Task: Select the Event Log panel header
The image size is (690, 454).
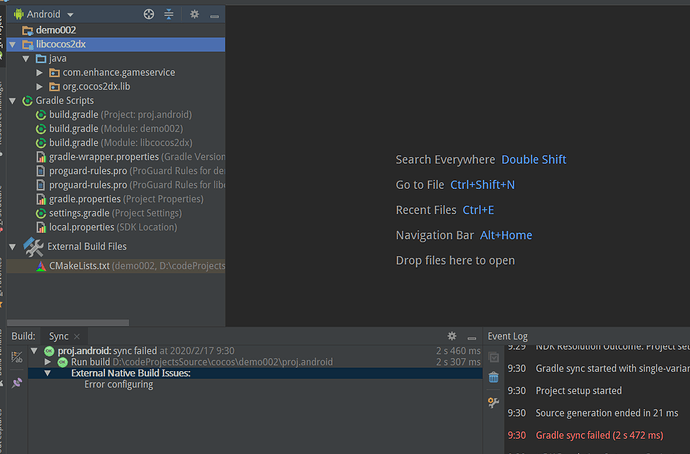Action: point(507,337)
